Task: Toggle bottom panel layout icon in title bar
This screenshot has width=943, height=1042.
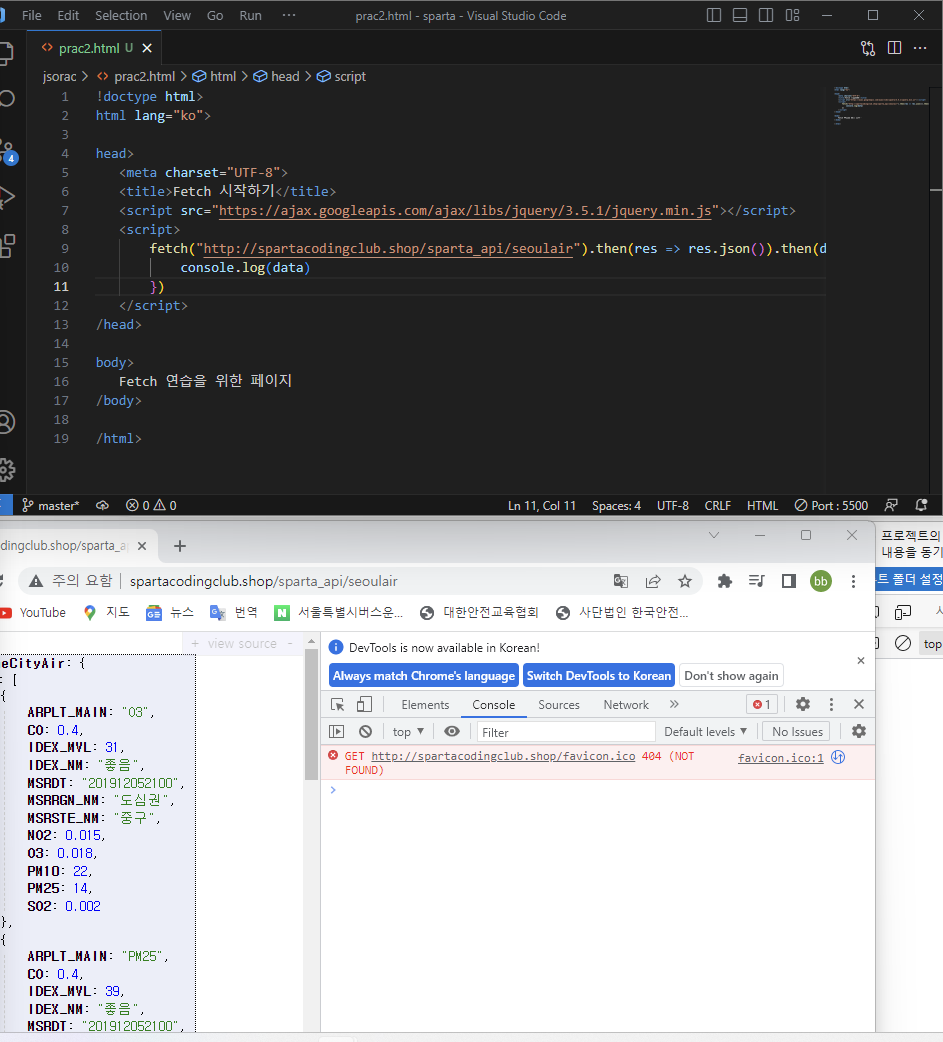Action: (x=740, y=15)
